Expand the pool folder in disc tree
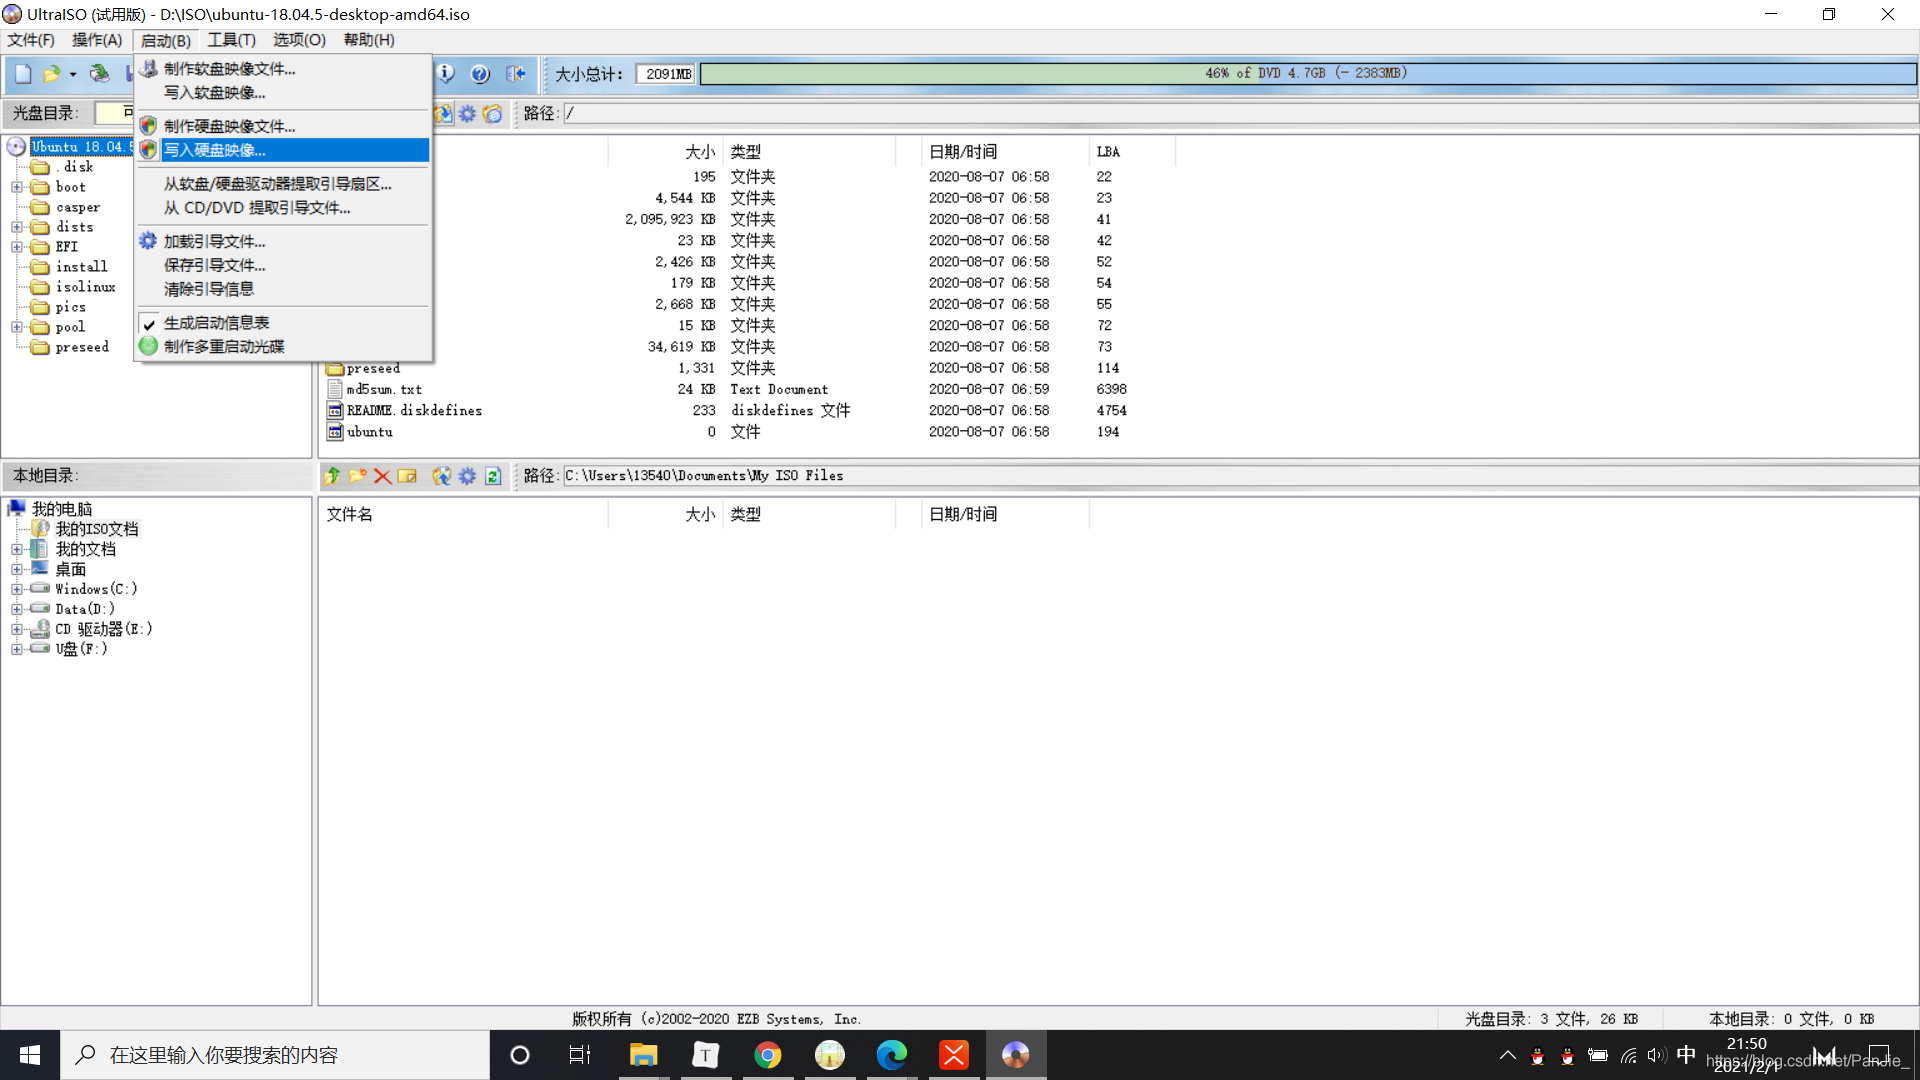The height and width of the screenshot is (1080, 1920). coord(17,327)
